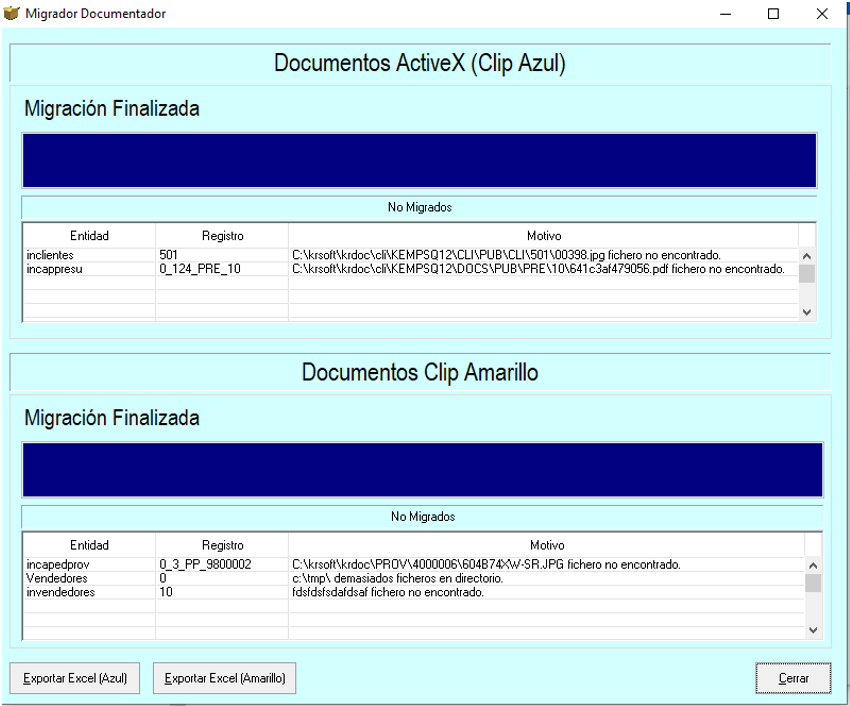This screenshot has height=706, width=850.
Task: Click Registro column header in Amarillo table
Action: click(222, 545)
